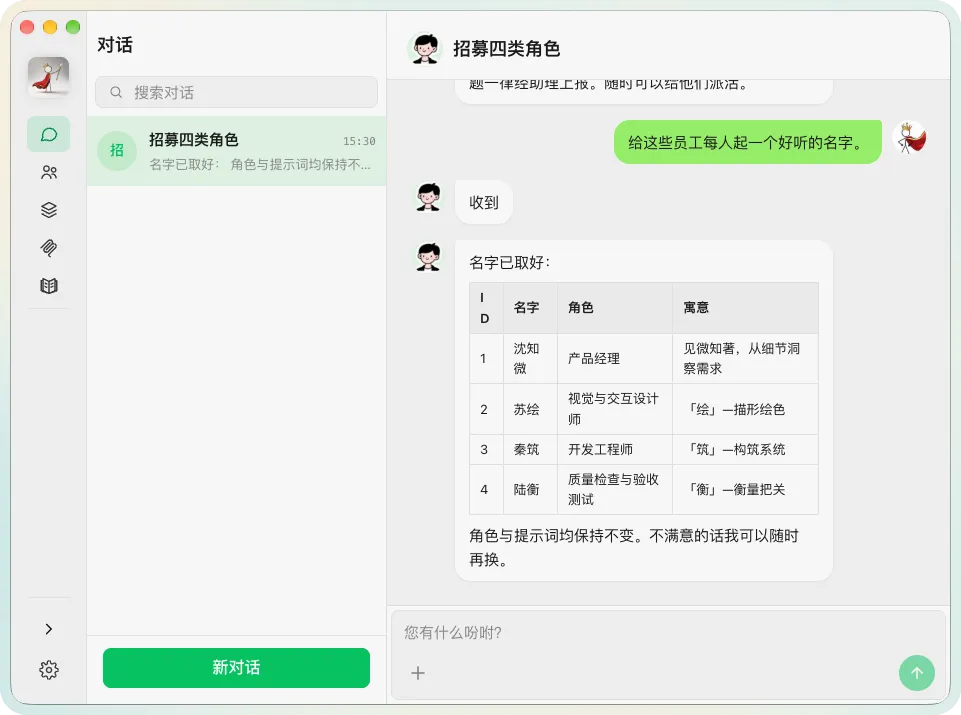Viewport: 961px width, 715px height.
Task: Expand the sidebar with chevron arrow
Action: pyautogui.click(x=48, y=629)
